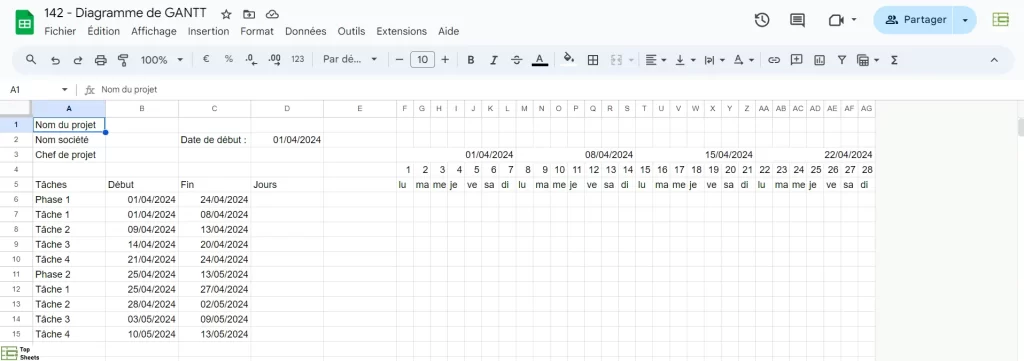Open the 123 number format menu

point(298,59)
